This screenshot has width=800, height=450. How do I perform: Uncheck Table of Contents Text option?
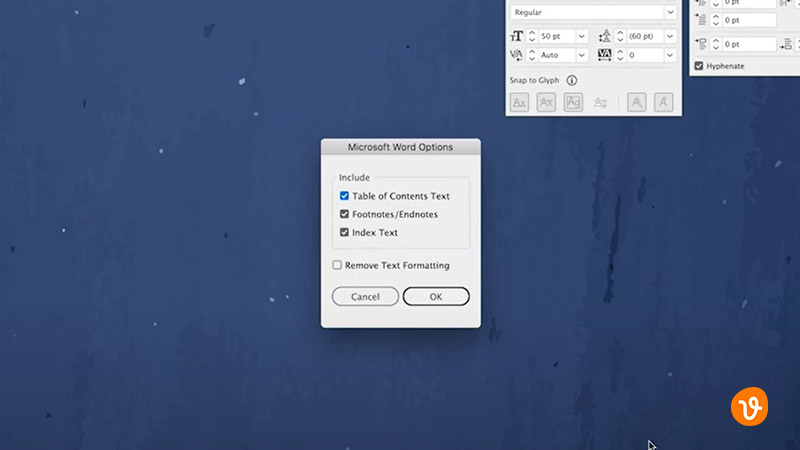point(344,196)
